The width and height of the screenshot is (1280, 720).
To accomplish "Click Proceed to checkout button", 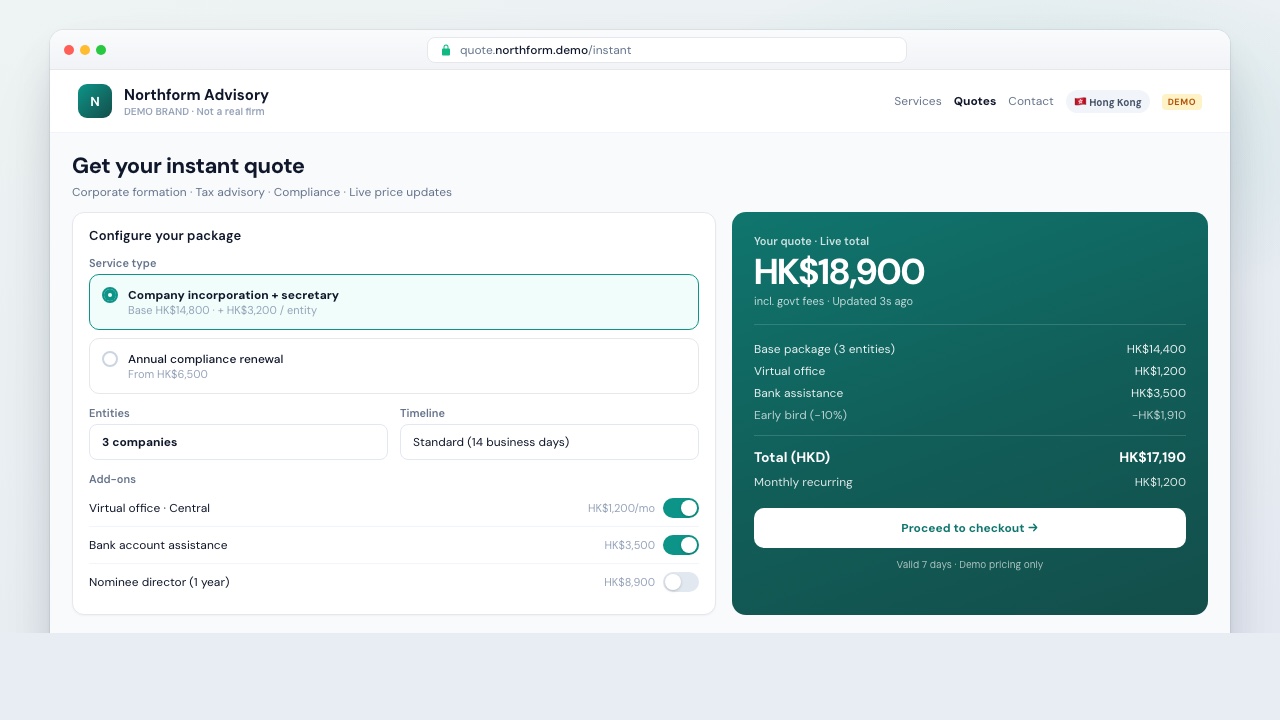I will pos(970,528).
